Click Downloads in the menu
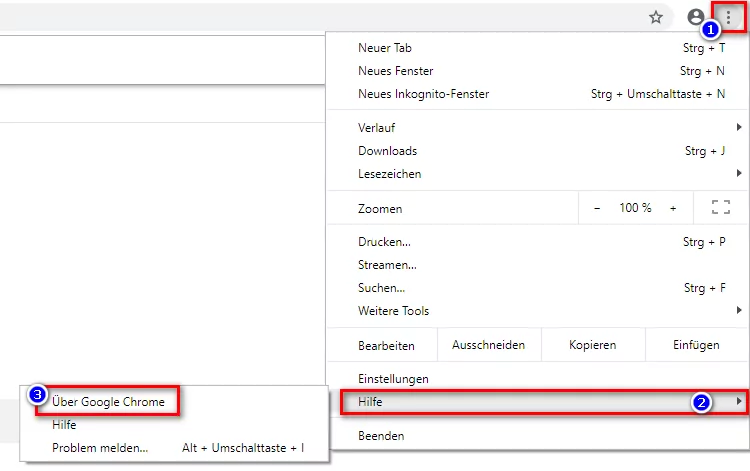750x471 pixels. point(388,151)
